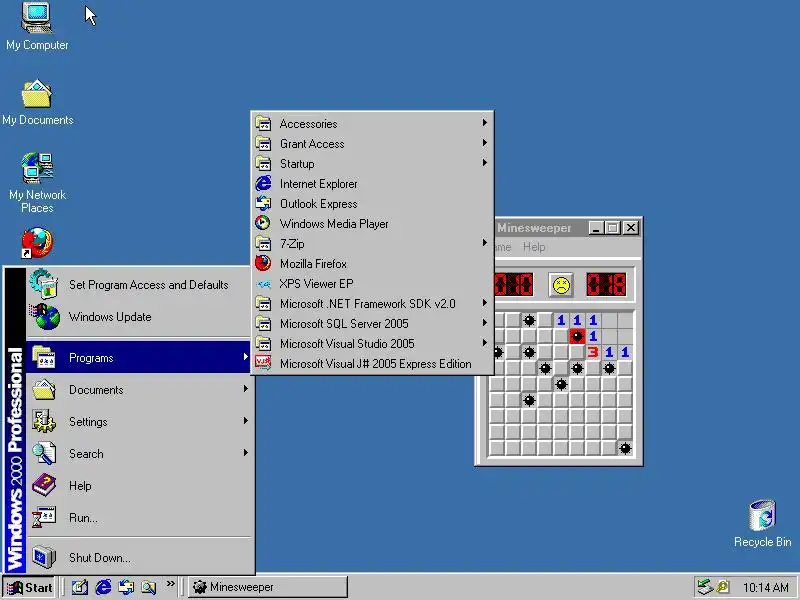800x600 pixels.
Task: Click the Visual J# 2005 Express icon
Action: click(263, 364)
